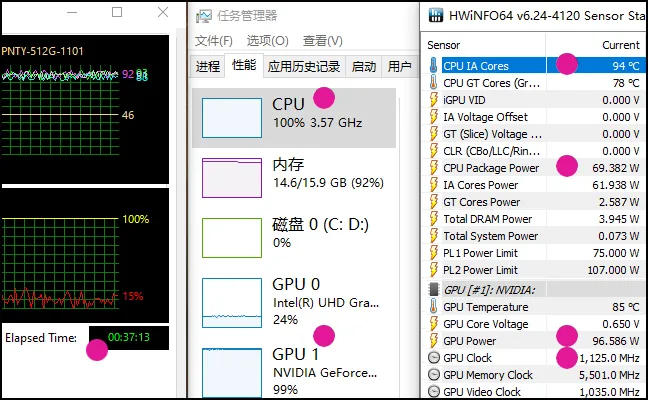
Task: Click the lightning icon beside GT (Slice) Voltage
Action: 434,134
